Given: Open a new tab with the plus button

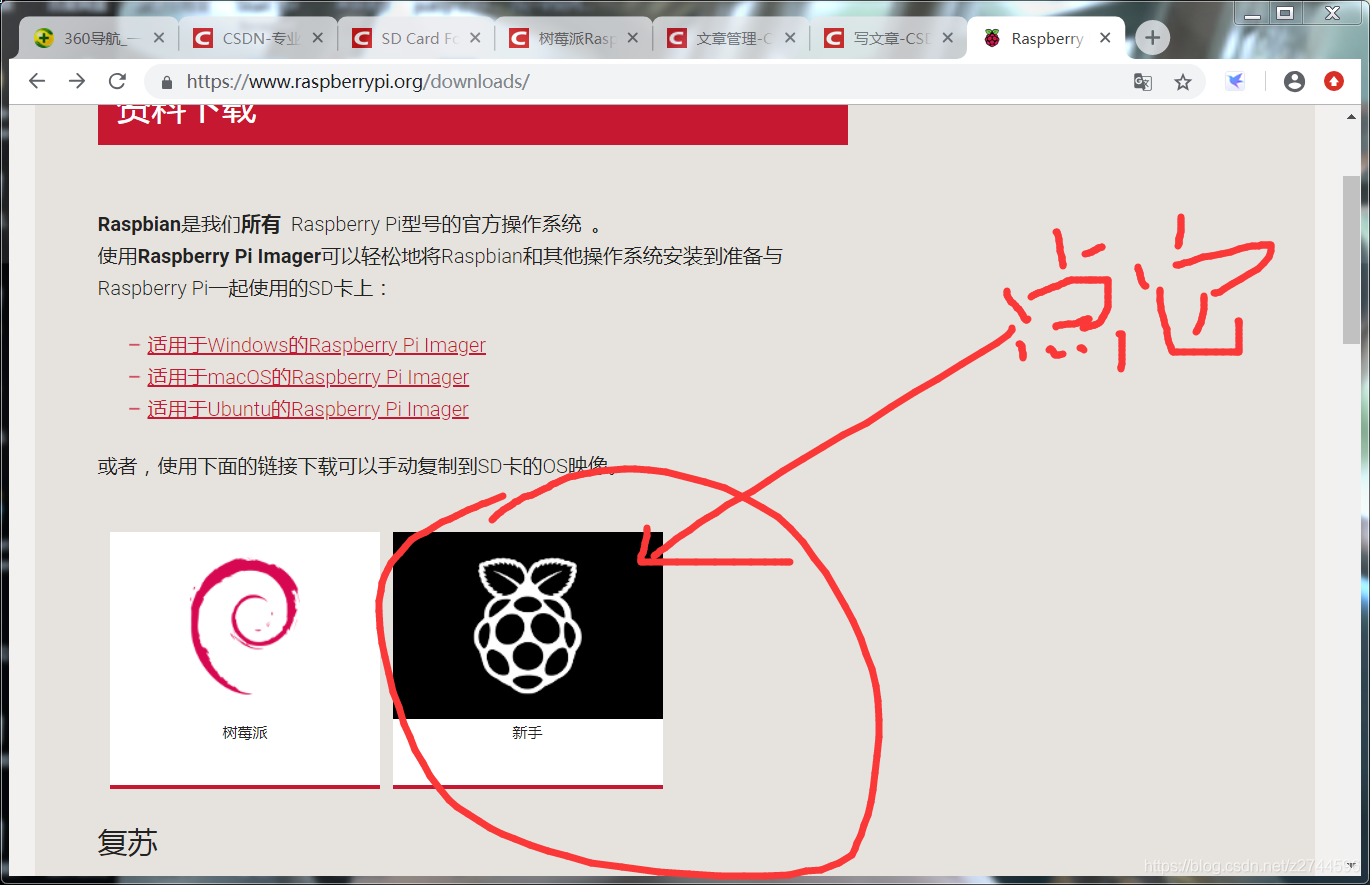Looking at the screenshot, I should pos(1153,38).
